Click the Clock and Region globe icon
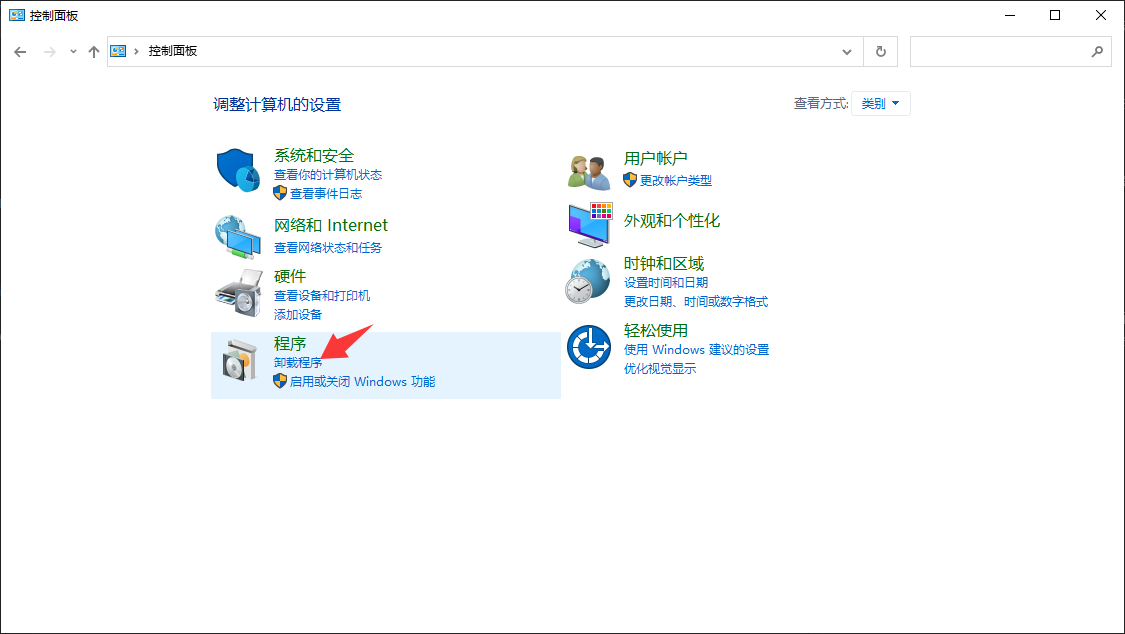 (x=589, y=281)
